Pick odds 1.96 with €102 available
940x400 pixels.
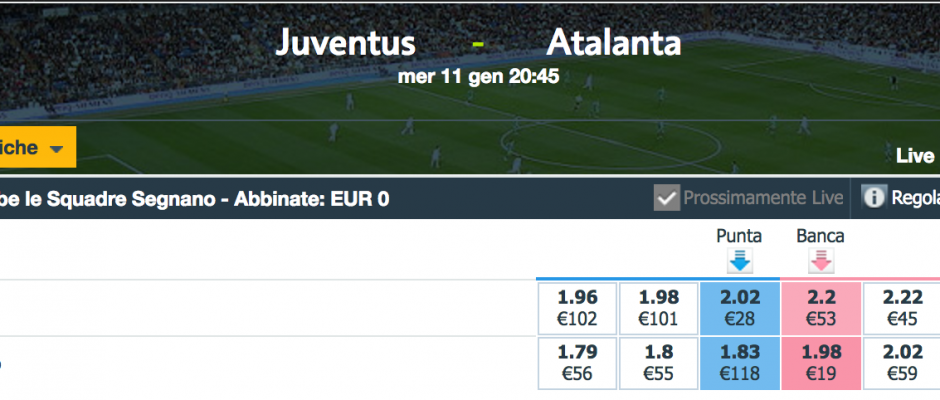pos(577,308)
